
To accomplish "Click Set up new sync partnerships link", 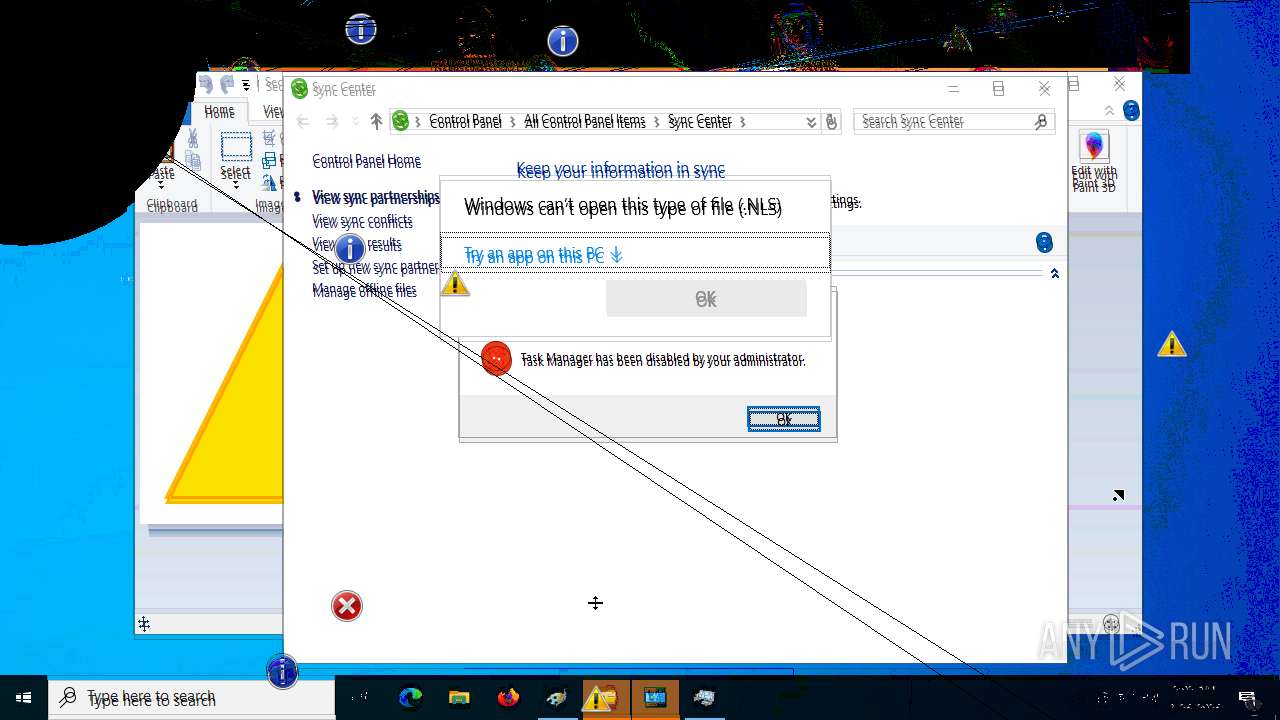I will click(376, 268).
